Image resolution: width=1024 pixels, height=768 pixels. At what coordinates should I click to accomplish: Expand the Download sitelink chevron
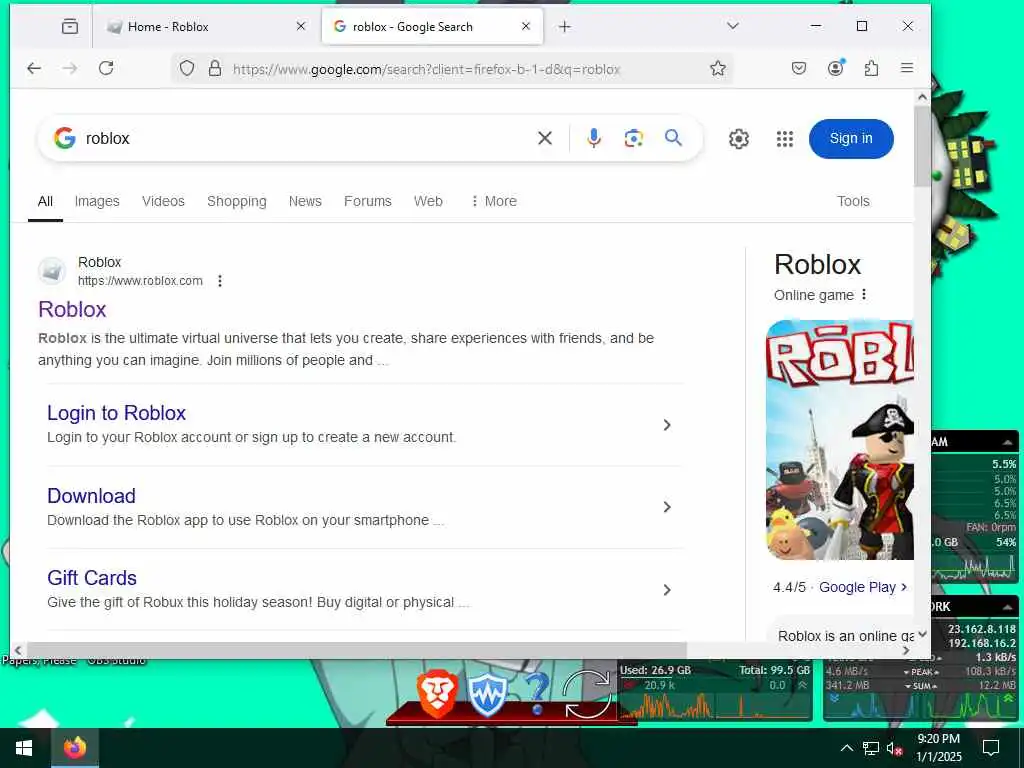tap(667, 507)
